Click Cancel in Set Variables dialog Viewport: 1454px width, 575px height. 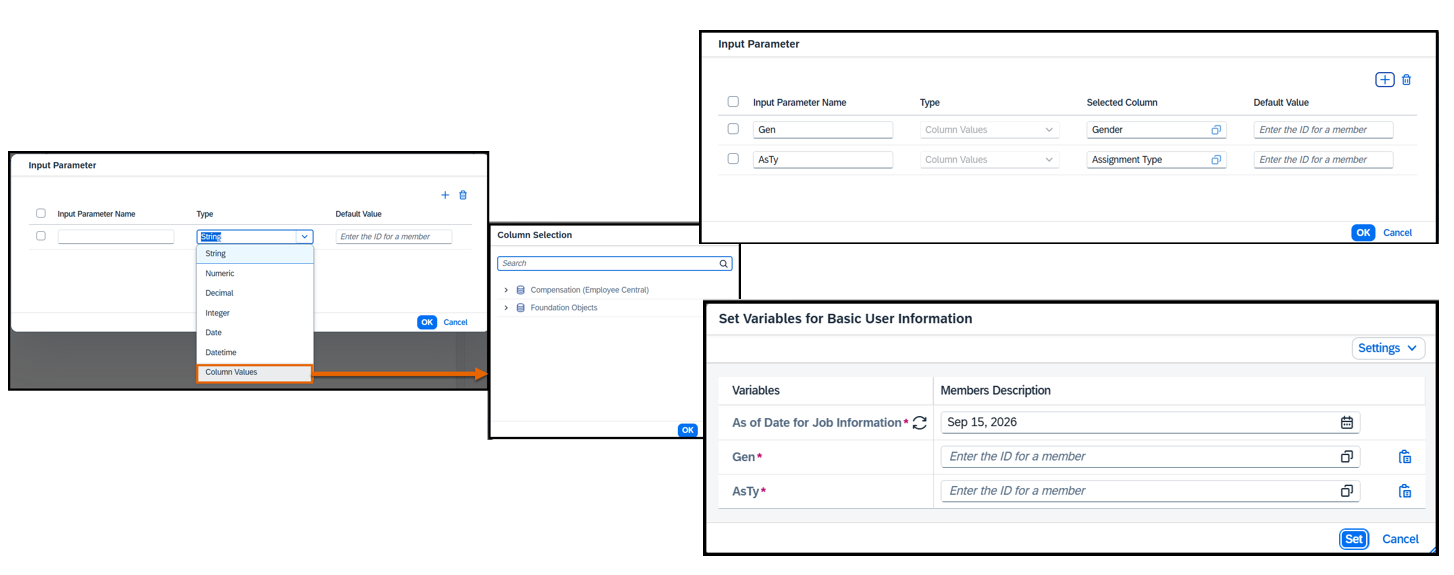coord(1400,539)
